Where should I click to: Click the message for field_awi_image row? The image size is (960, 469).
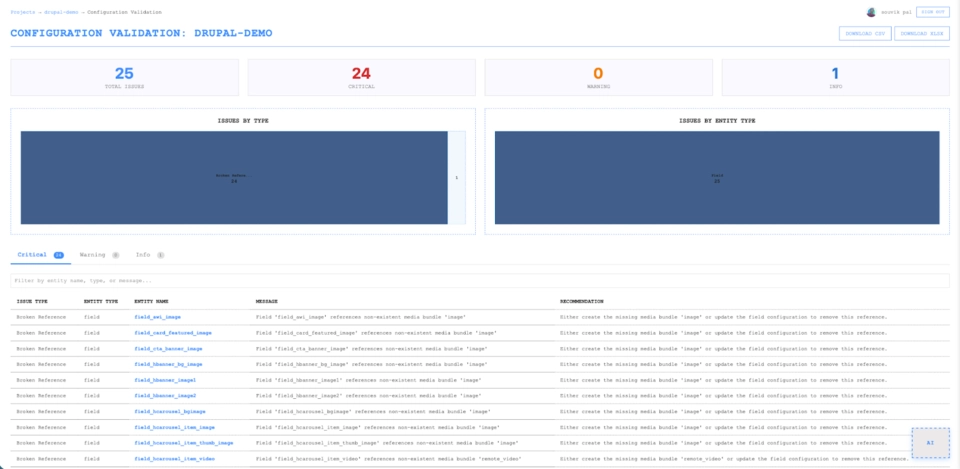coord(361,317)
